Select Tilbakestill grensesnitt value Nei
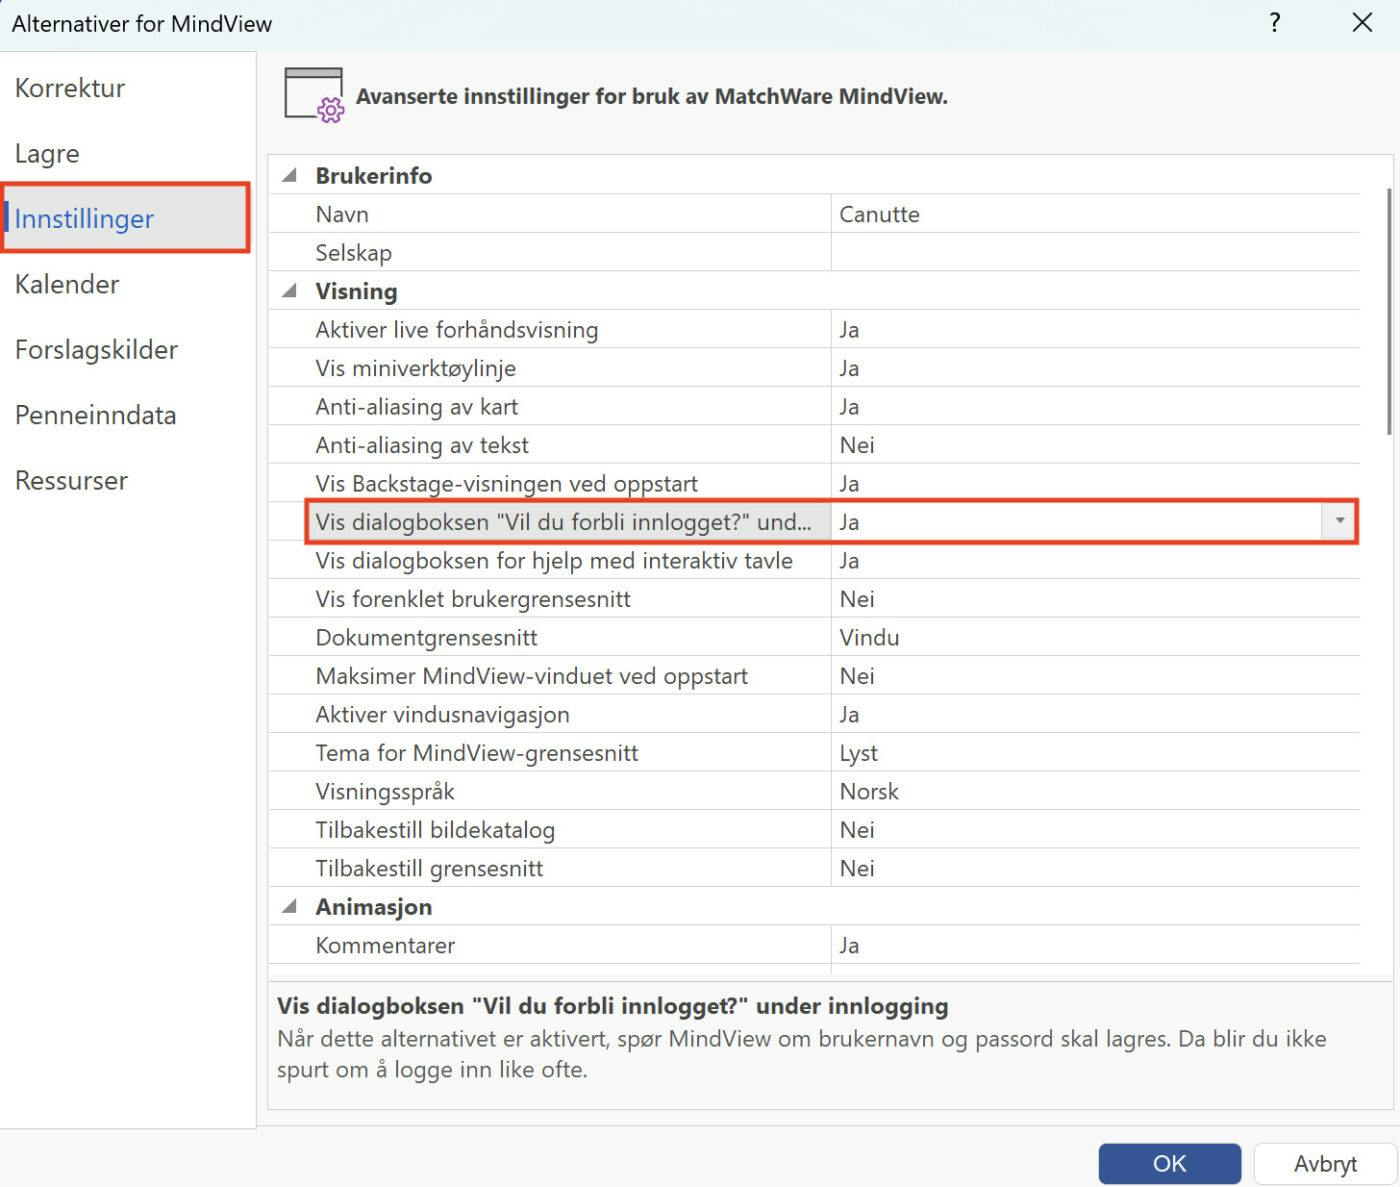 1095,868
